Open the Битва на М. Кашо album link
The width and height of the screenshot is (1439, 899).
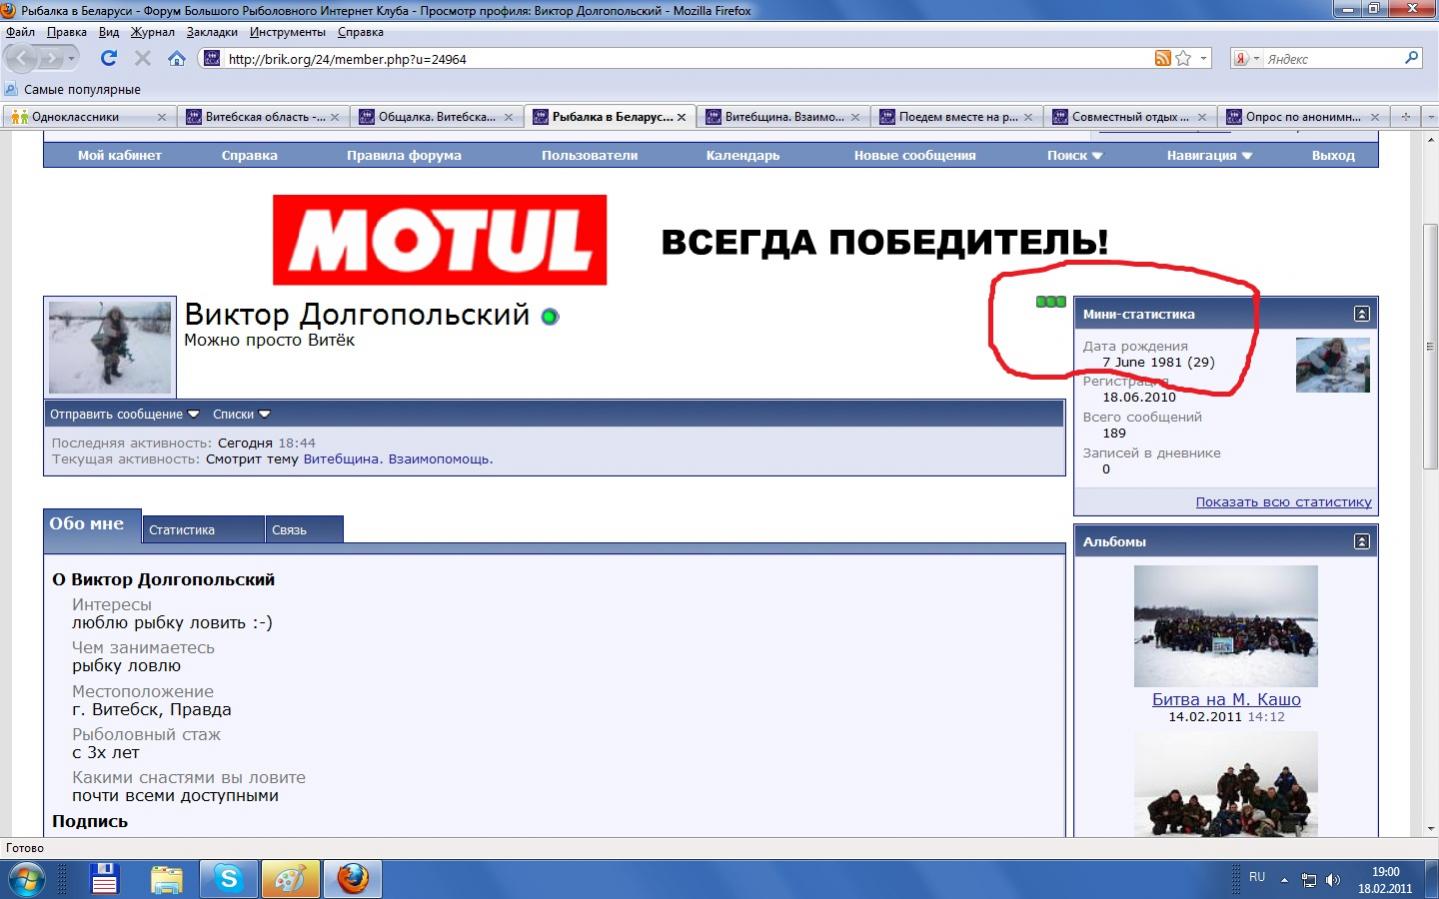pos(1226,699)
